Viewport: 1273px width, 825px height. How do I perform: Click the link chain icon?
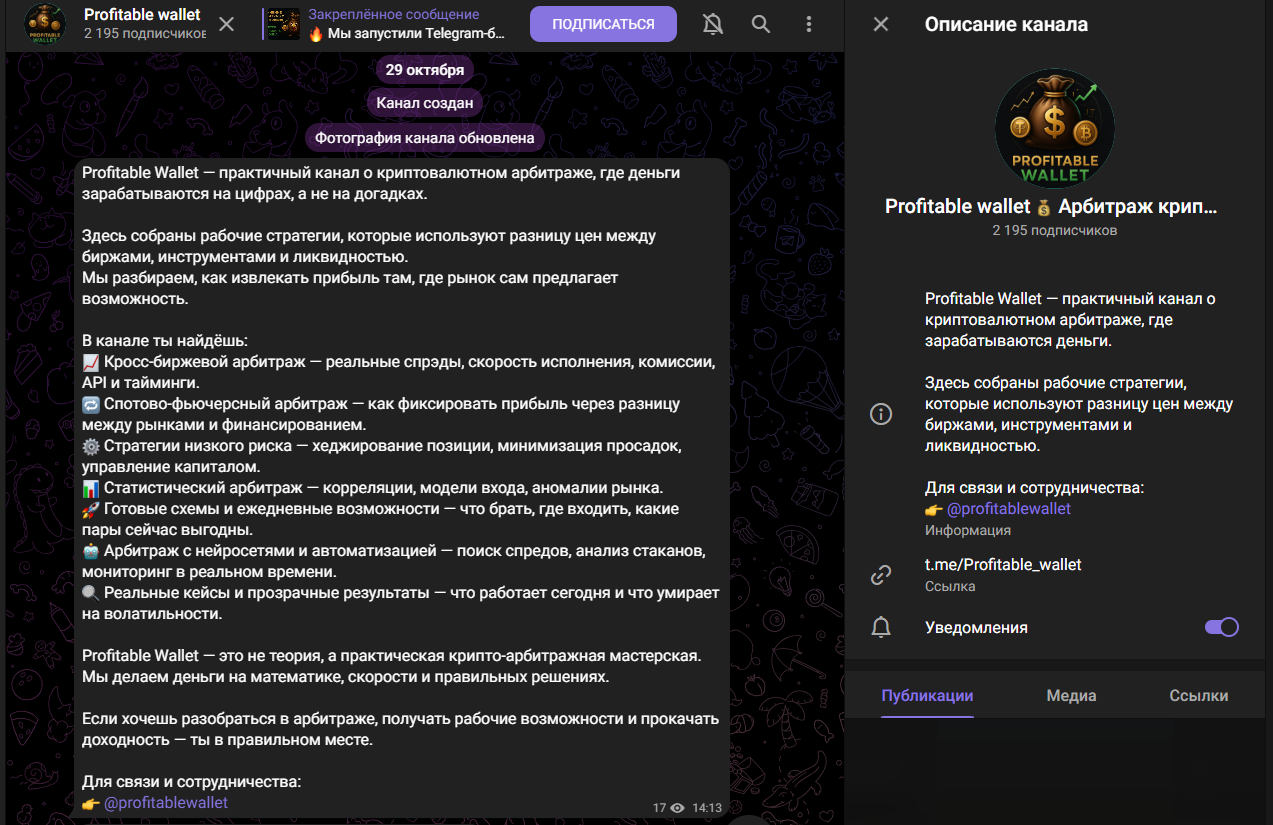881,574
